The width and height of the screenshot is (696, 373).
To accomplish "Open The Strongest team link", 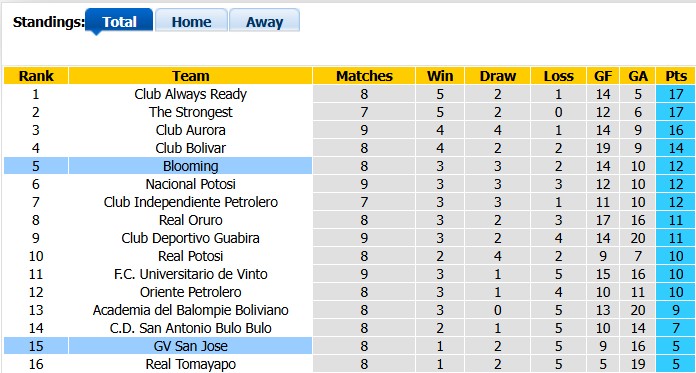I will point(190,112).
